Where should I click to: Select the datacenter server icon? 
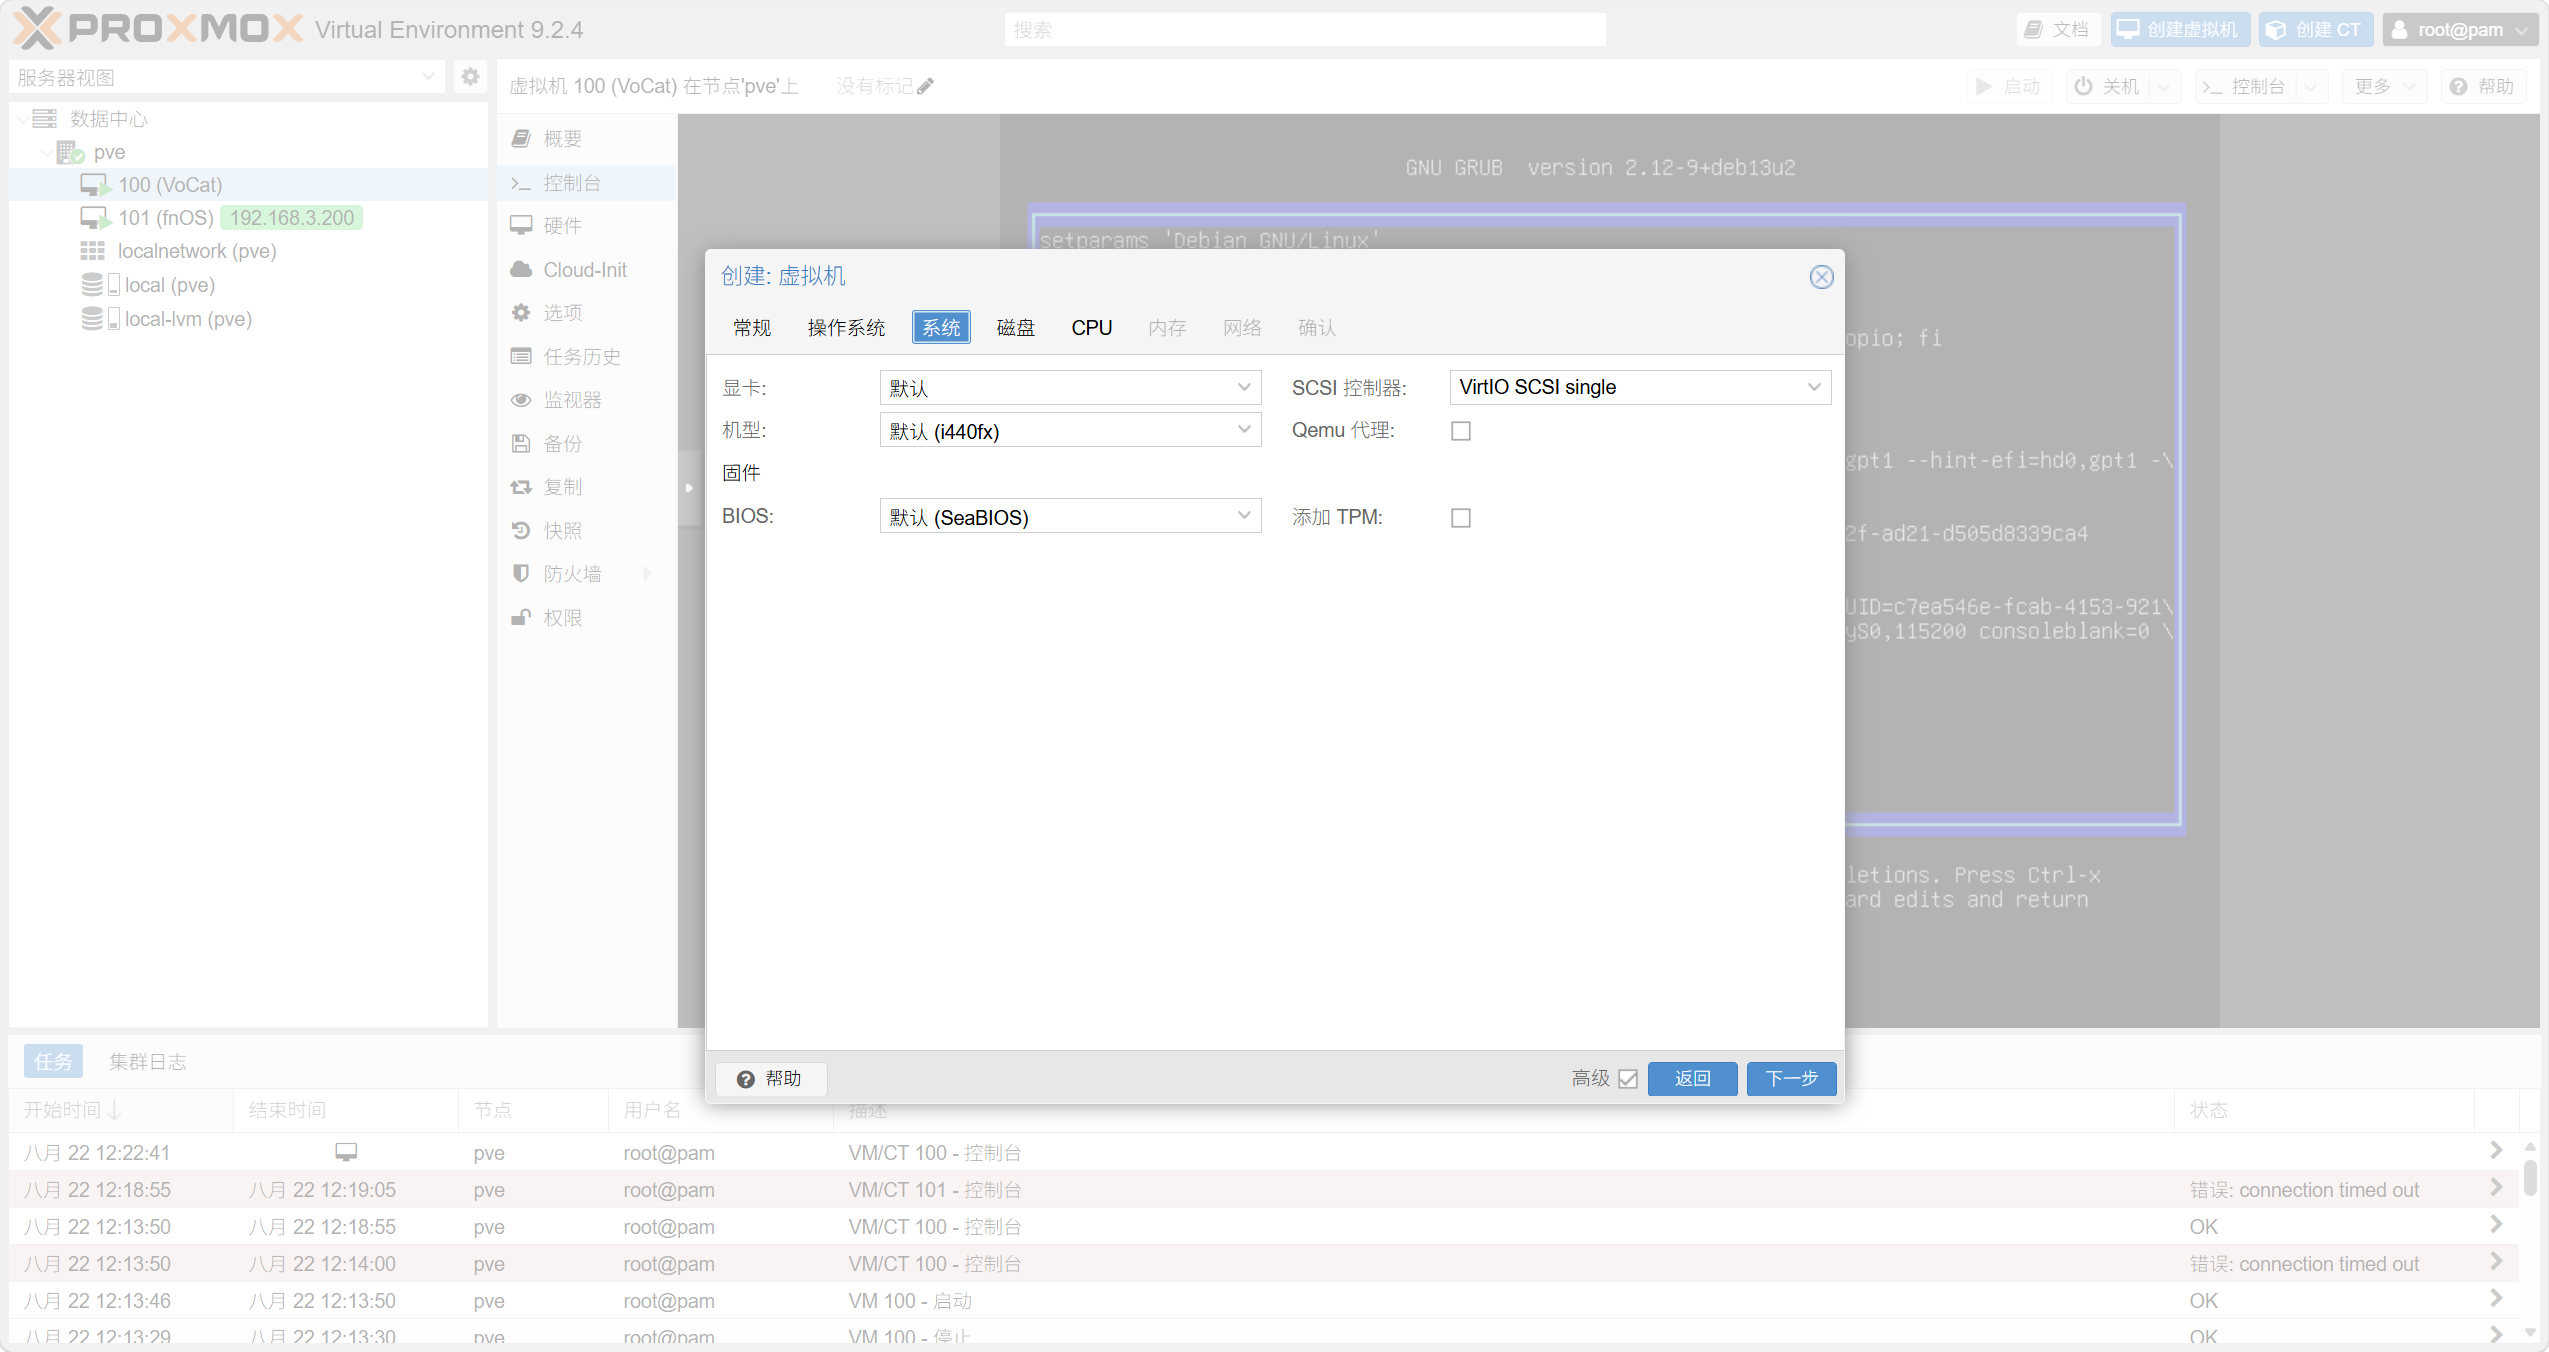pos(44,119)
